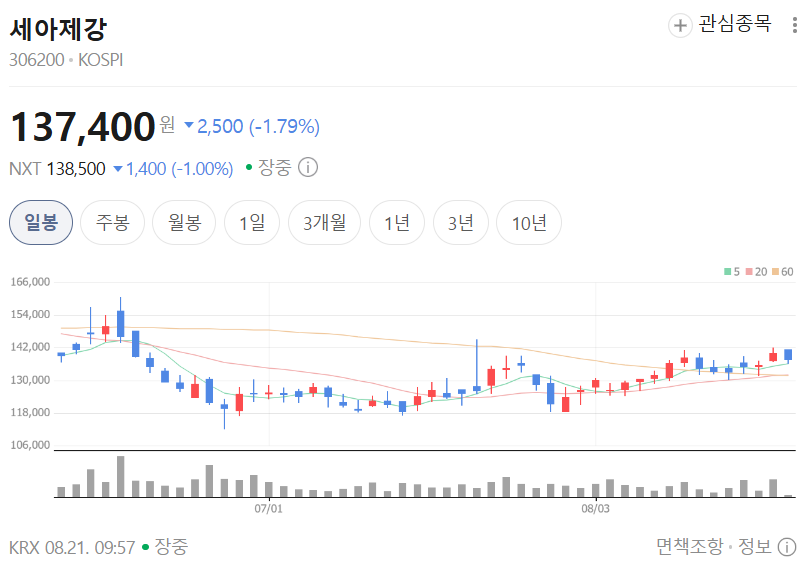Show the 3개월 three-month chart
Screen dimensions: 811x567
click(x=324, y=222)
